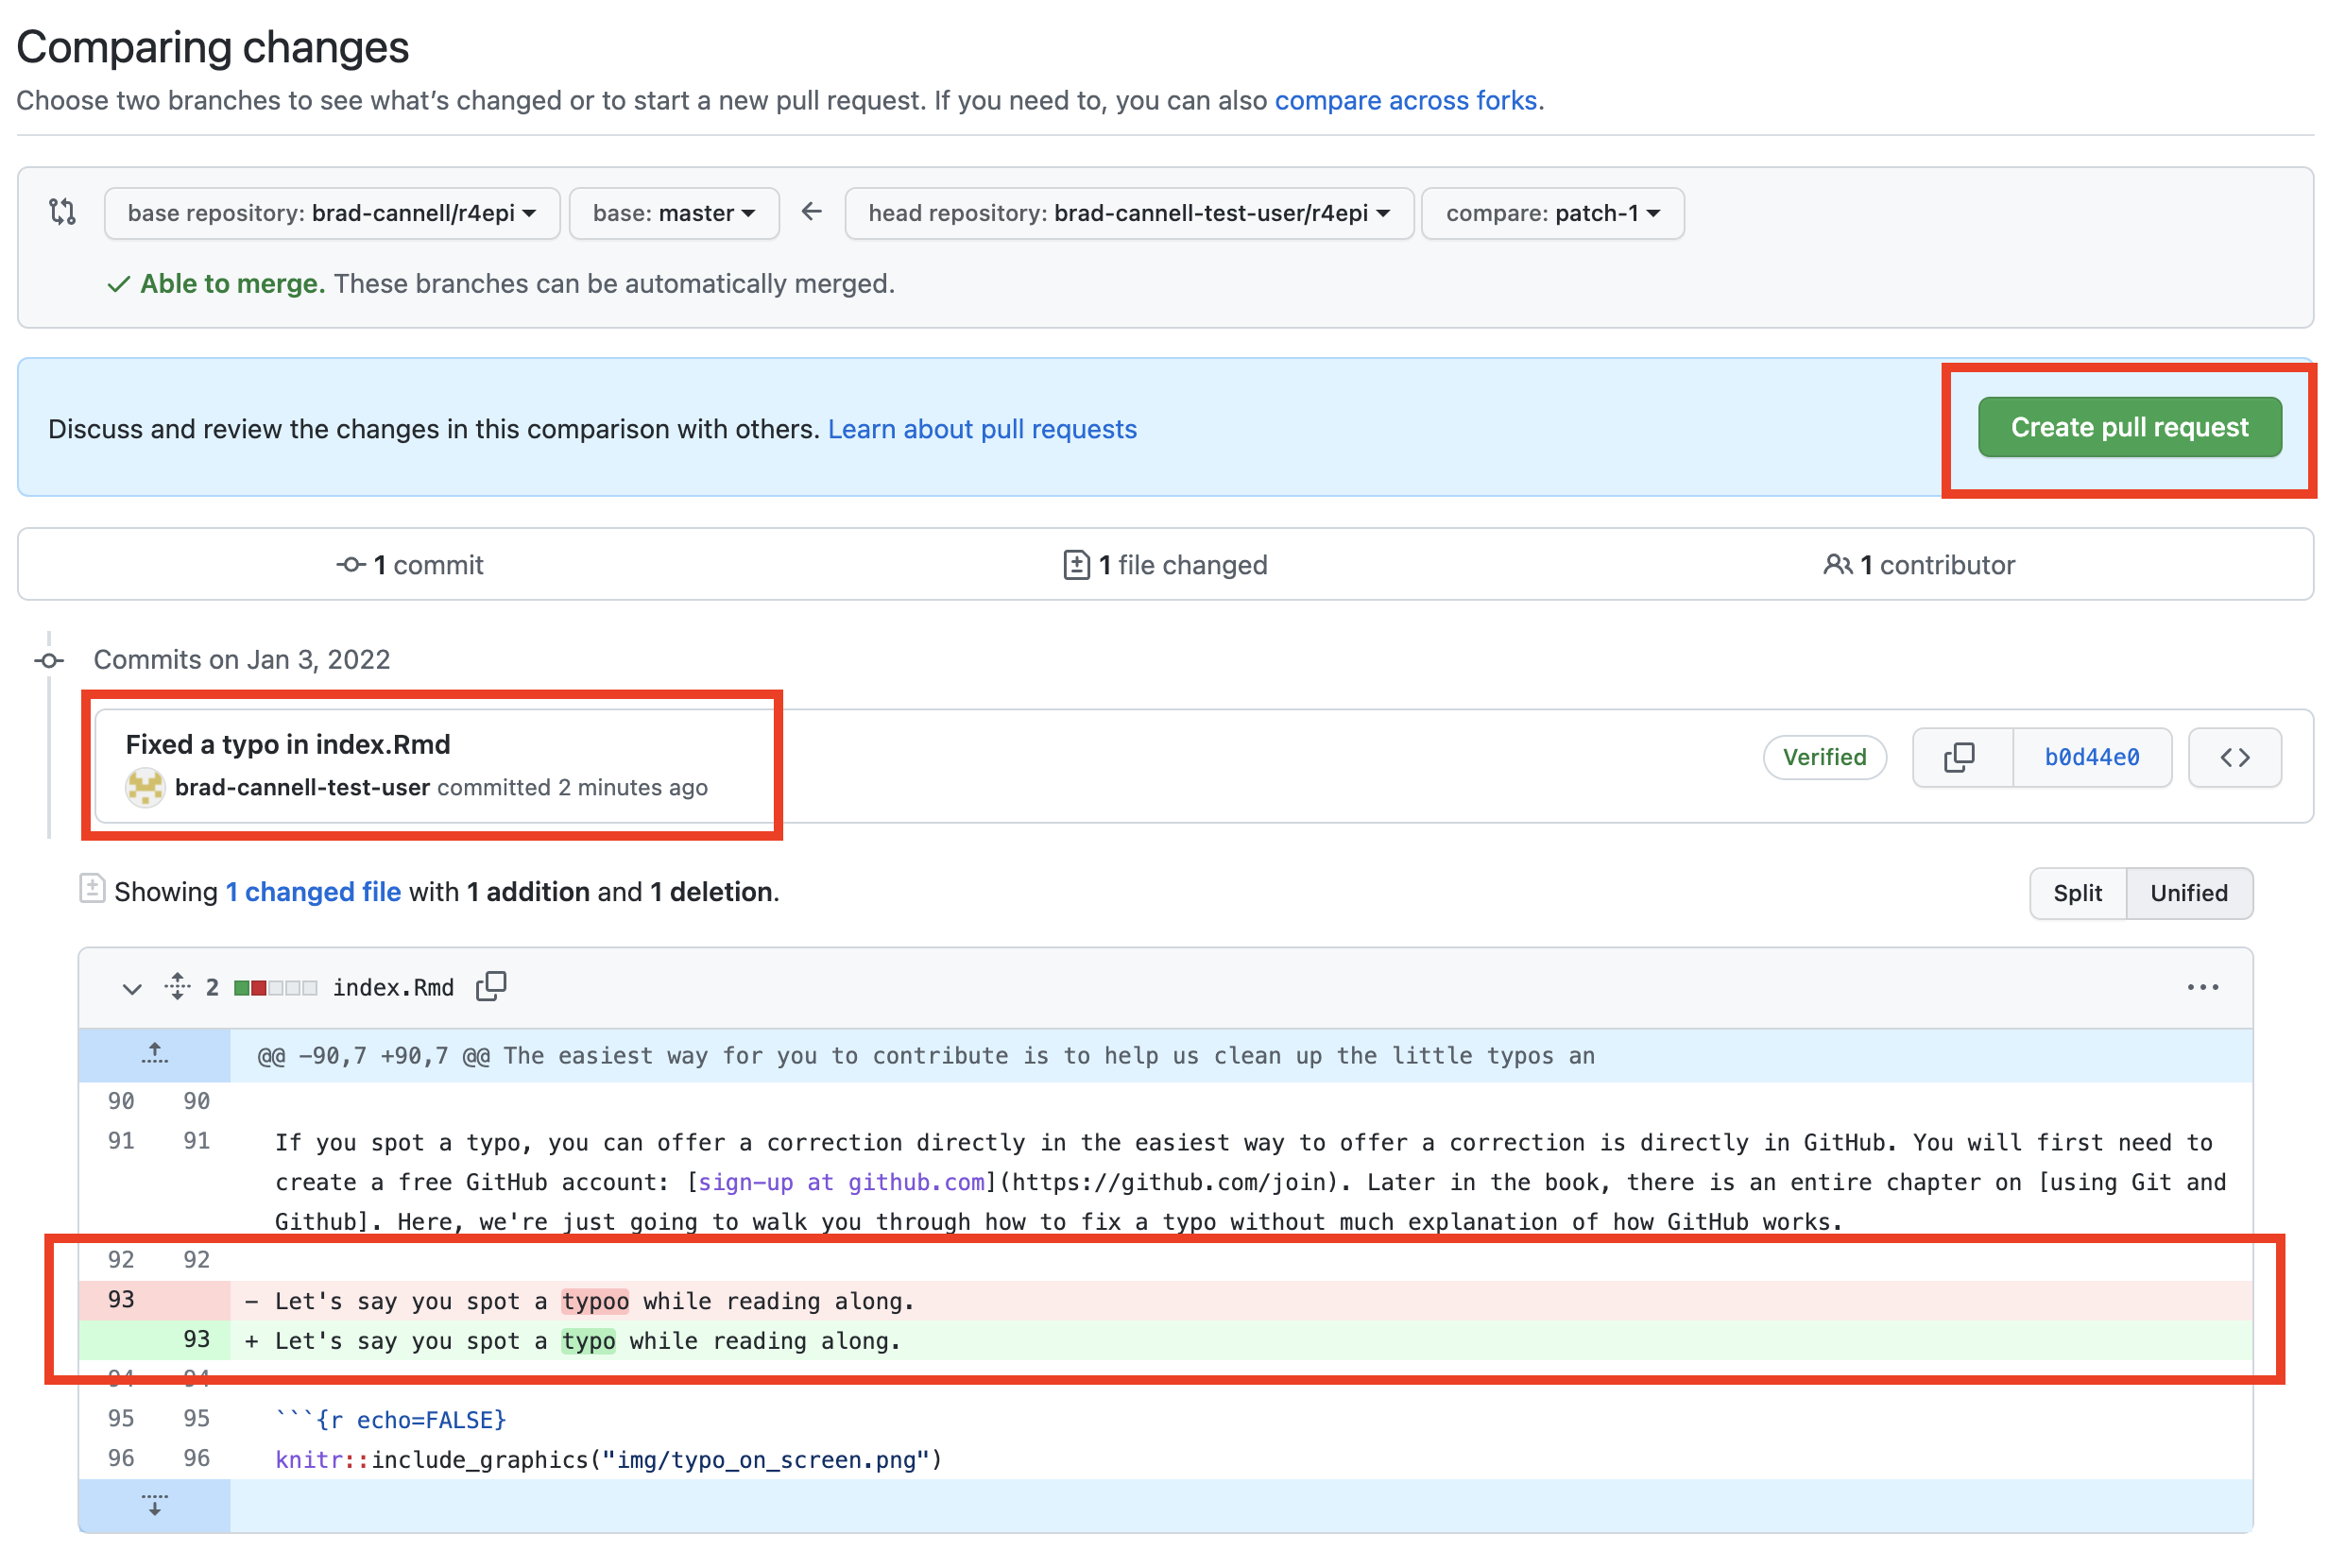Click the arrow between base and head
2328x1568 pixels.
(811, 212)
